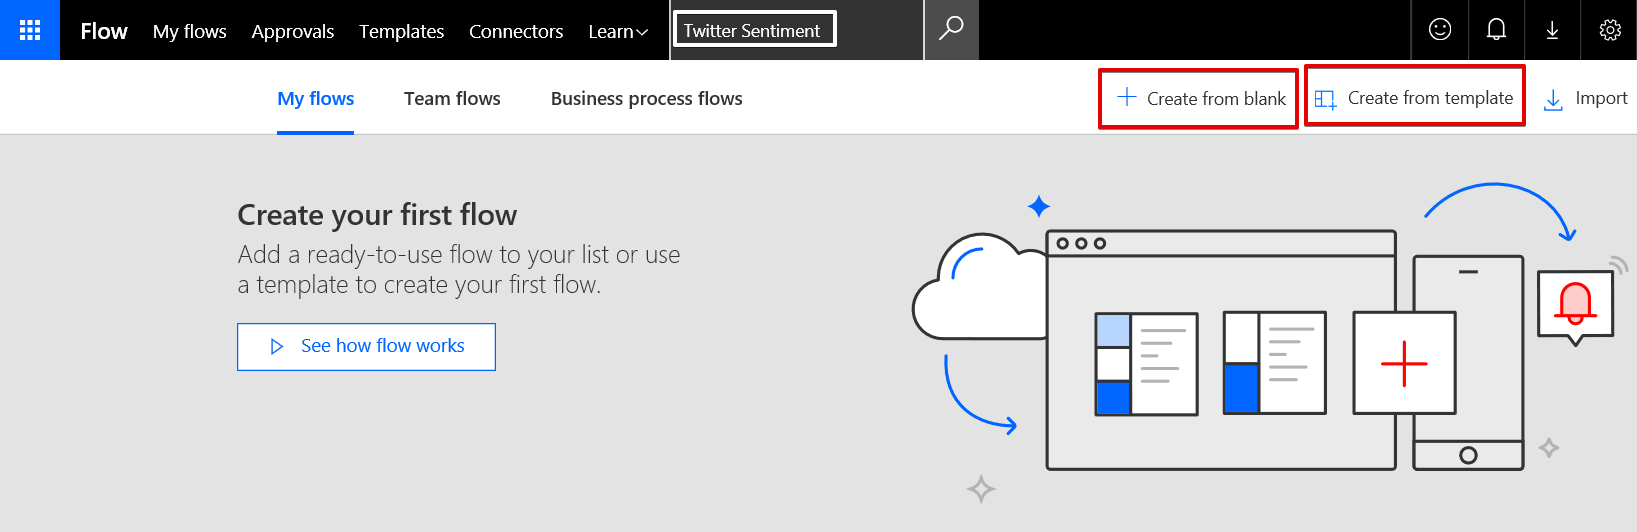Go to Connectors in the top navigation
The image size is (1637, 532).
point(516,32)
